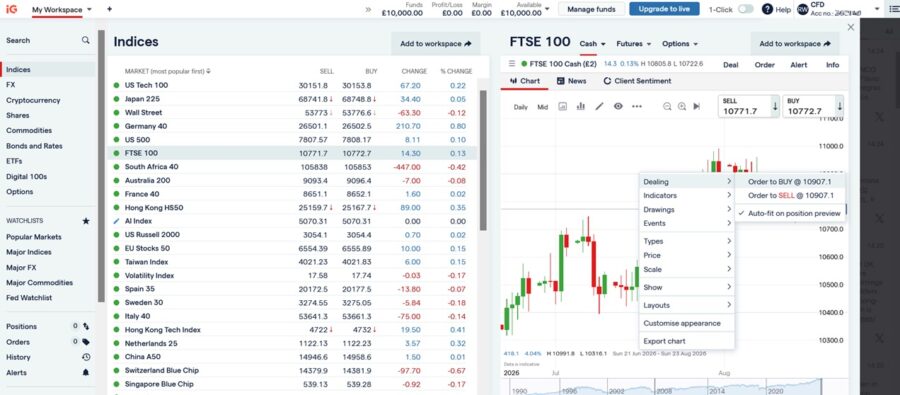Toggle chart visibility eye icon
900x395 pixels.
[618, 106]
